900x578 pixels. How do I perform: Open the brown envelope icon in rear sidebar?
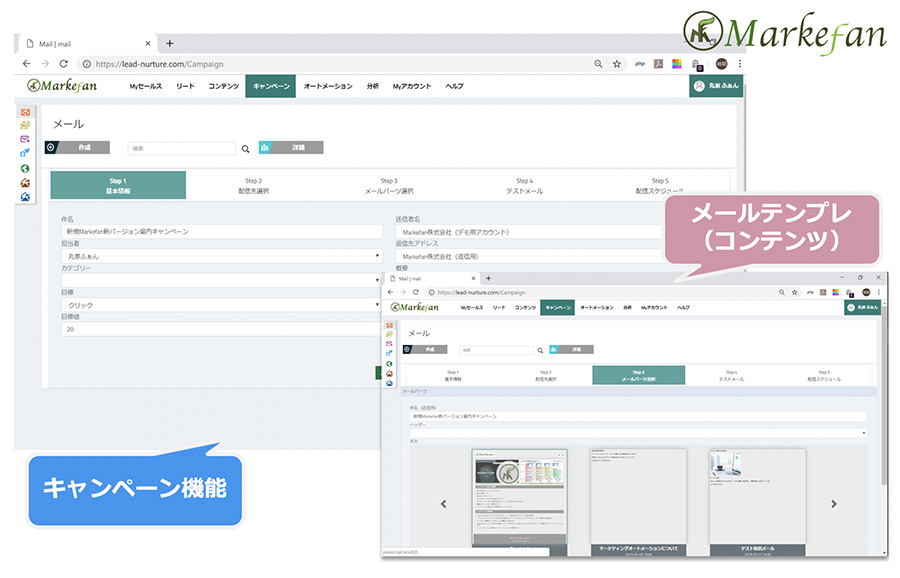point(25,183)
